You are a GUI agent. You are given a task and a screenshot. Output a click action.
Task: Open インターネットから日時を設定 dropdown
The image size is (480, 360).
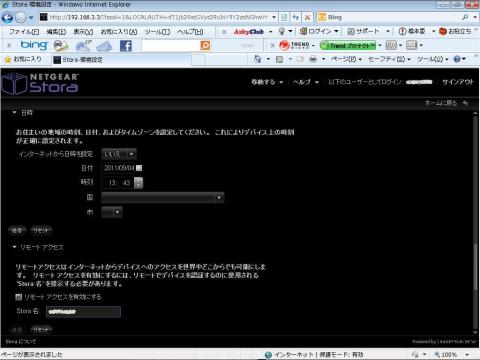pyautogui.click(x=119, y=154)
